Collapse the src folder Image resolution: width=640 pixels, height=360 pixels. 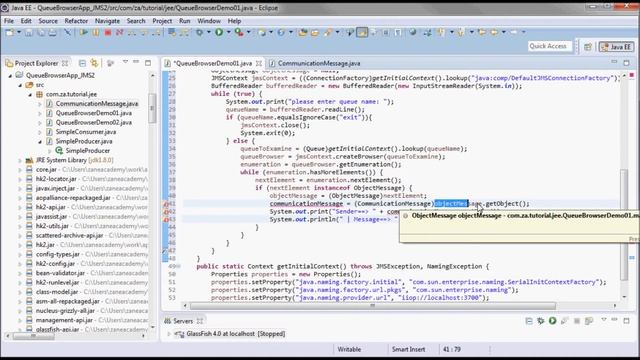coord(20,85)
